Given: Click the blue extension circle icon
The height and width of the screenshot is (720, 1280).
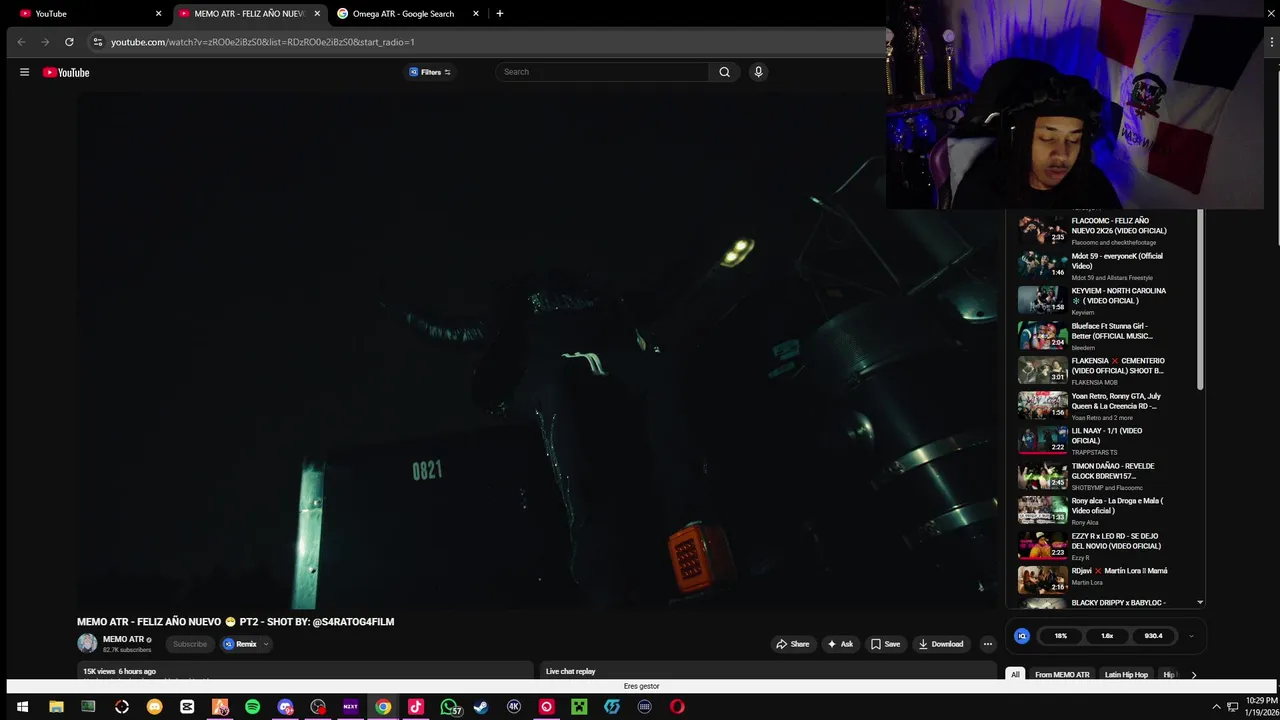Looking at the screenshot, I should coord(1022,636).
